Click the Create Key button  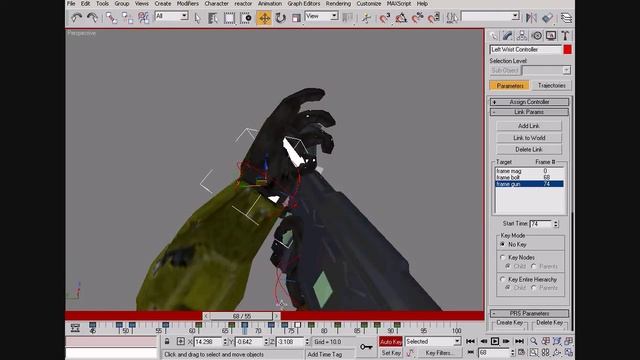(x=509, y=323)
